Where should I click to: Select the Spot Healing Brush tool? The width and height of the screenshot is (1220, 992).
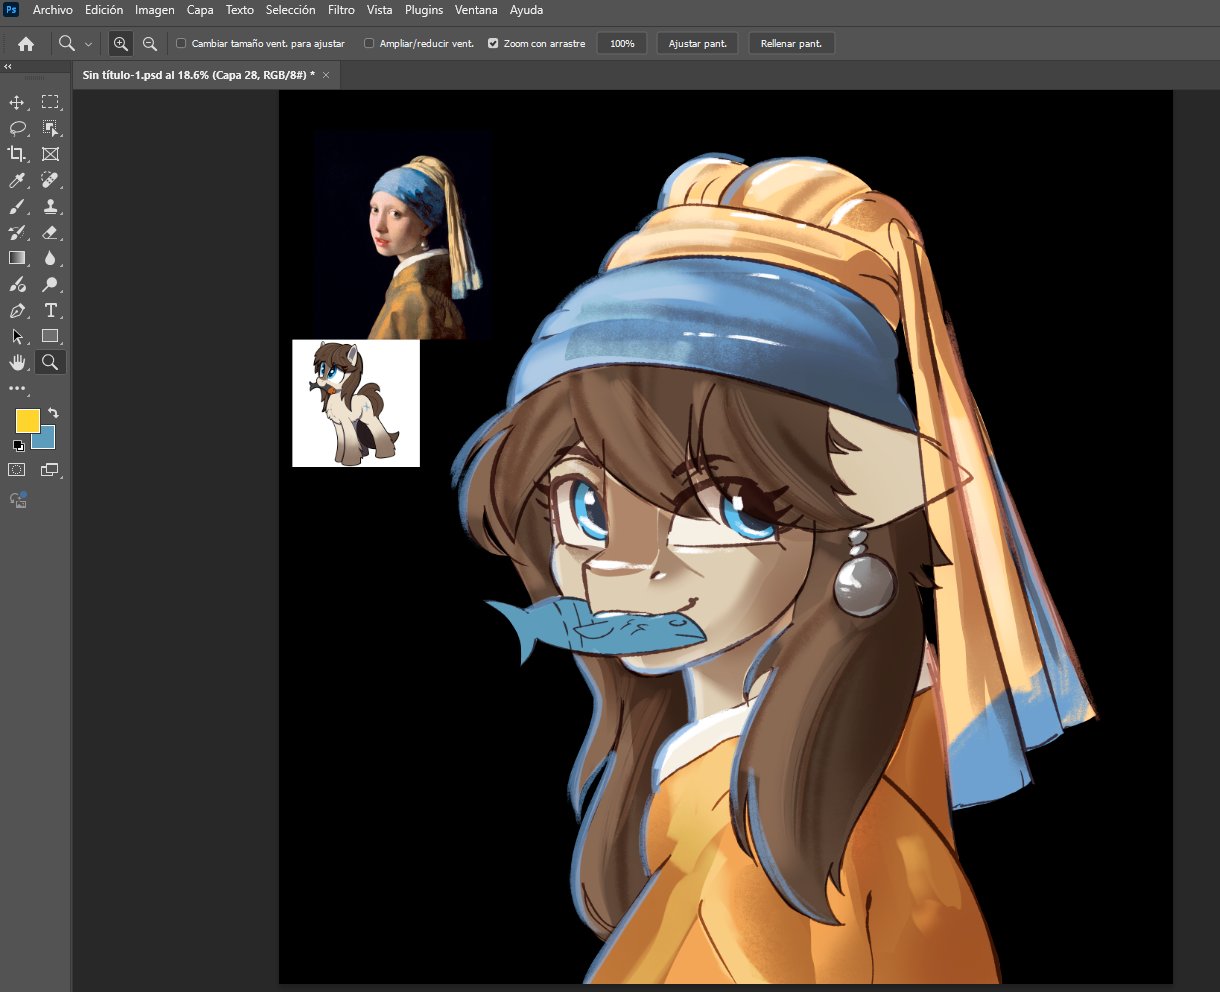(50, 180)
